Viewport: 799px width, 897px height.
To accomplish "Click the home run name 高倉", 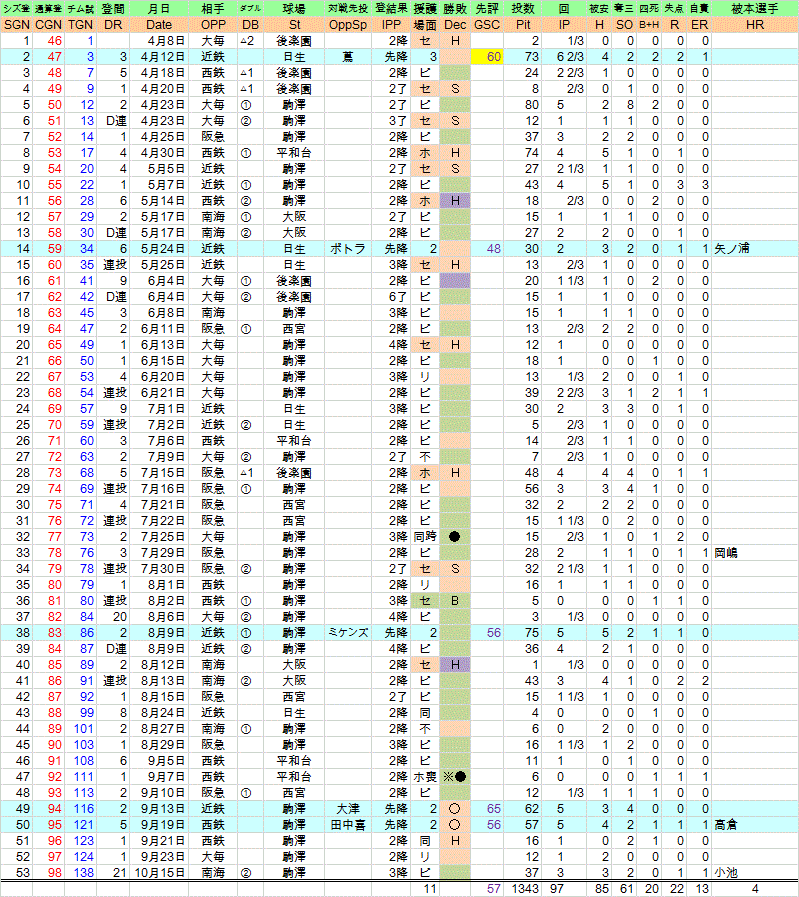I will [726, 824].
